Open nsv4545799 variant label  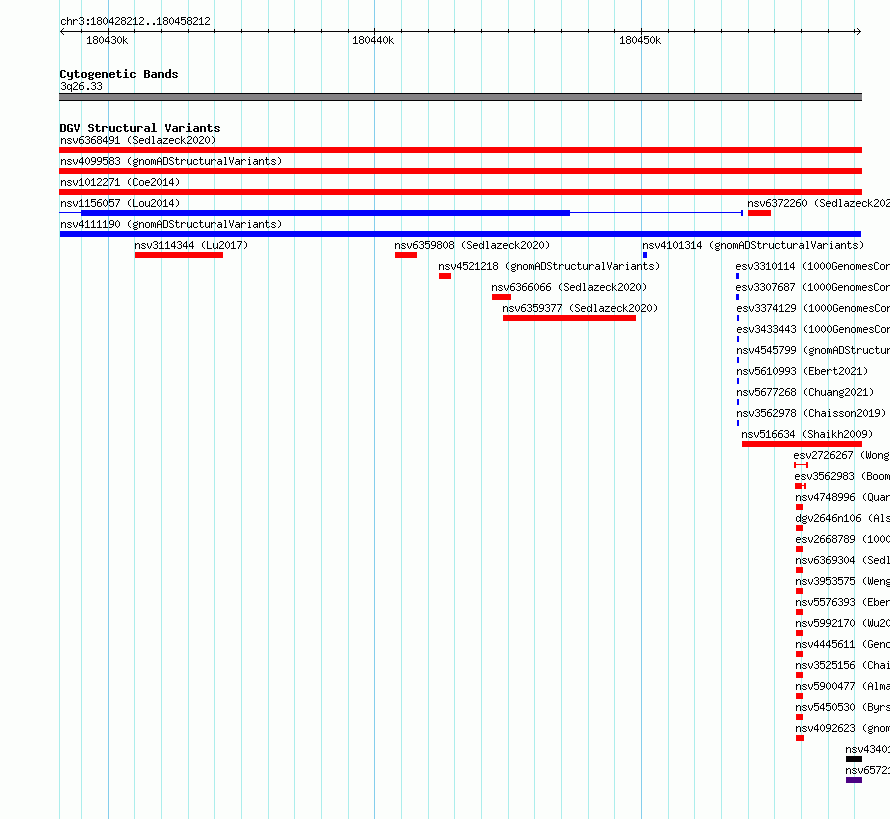tap(813, 350)
